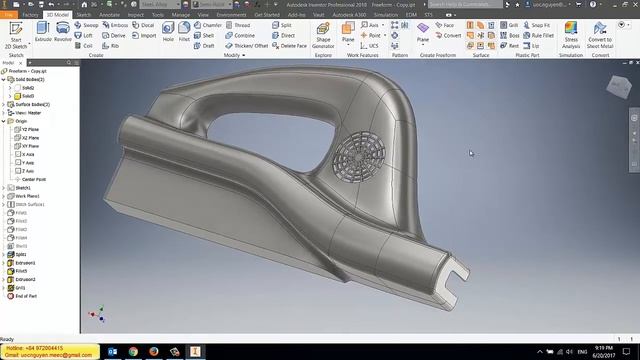Click Convert to Sheet Metal

(600, 35)
